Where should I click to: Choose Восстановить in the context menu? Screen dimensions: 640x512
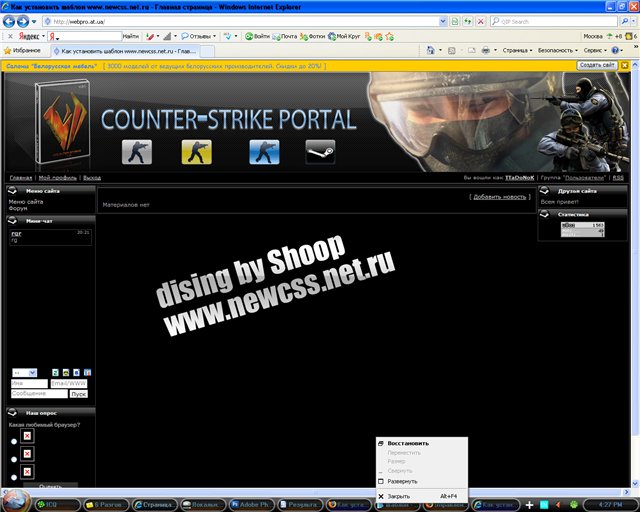click(422, 443)
